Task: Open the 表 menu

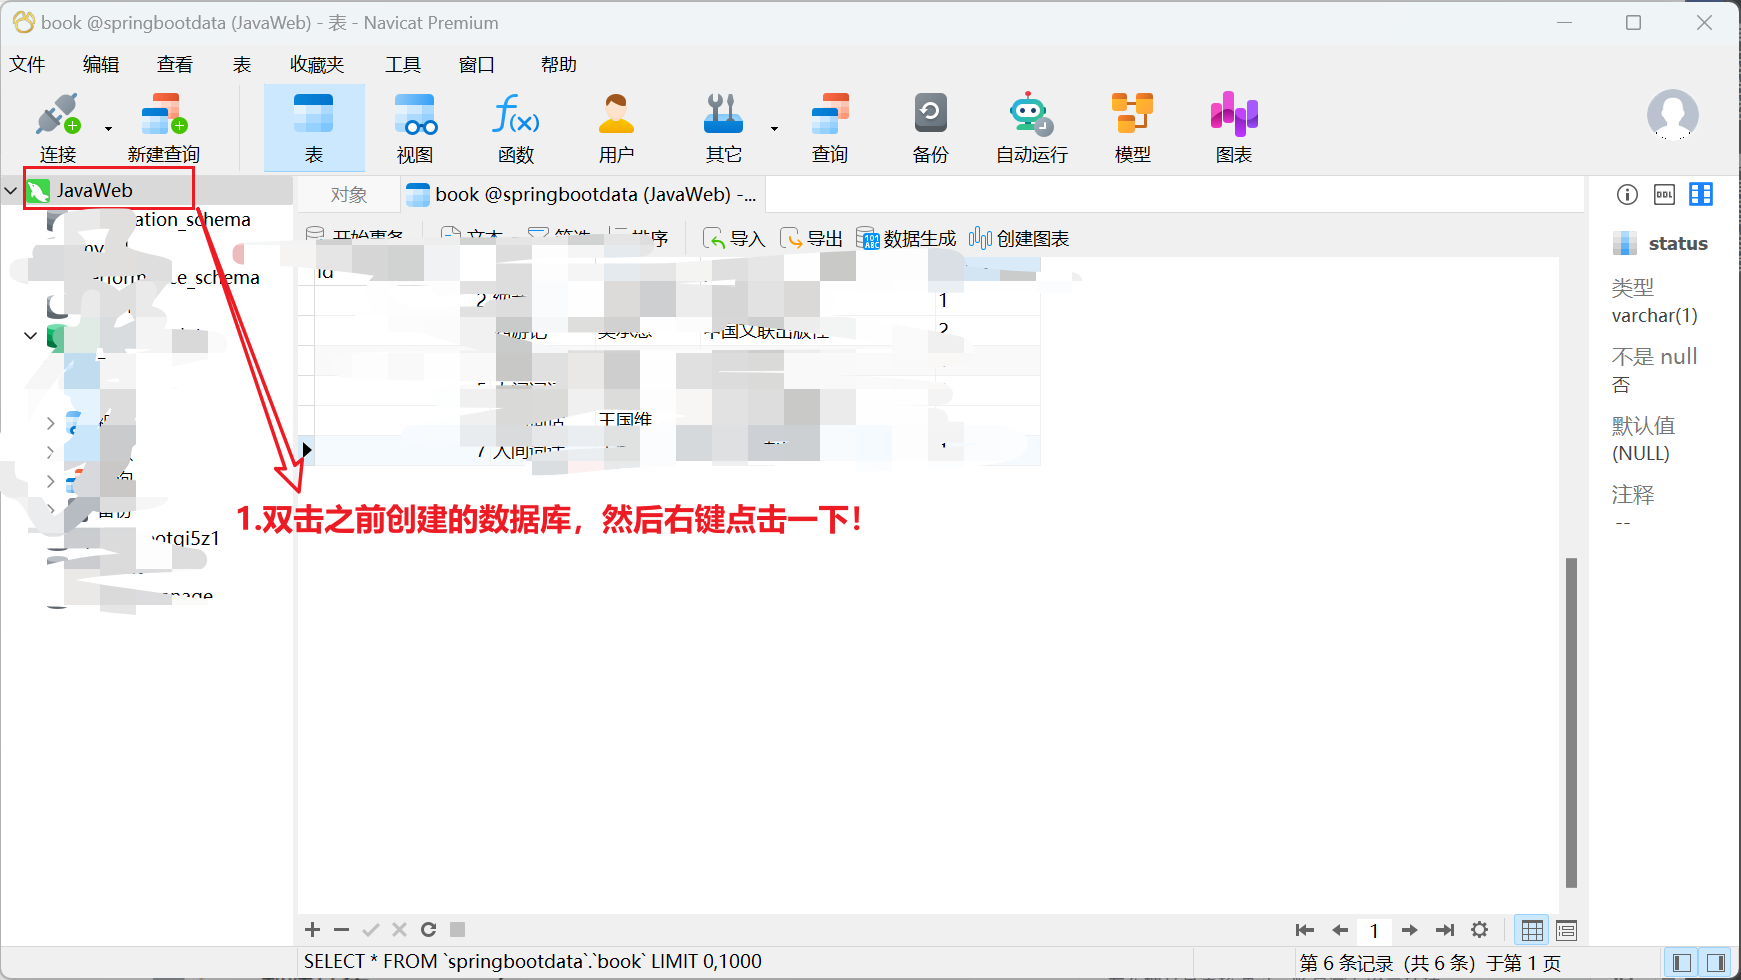Action: (x=242, y=64)
